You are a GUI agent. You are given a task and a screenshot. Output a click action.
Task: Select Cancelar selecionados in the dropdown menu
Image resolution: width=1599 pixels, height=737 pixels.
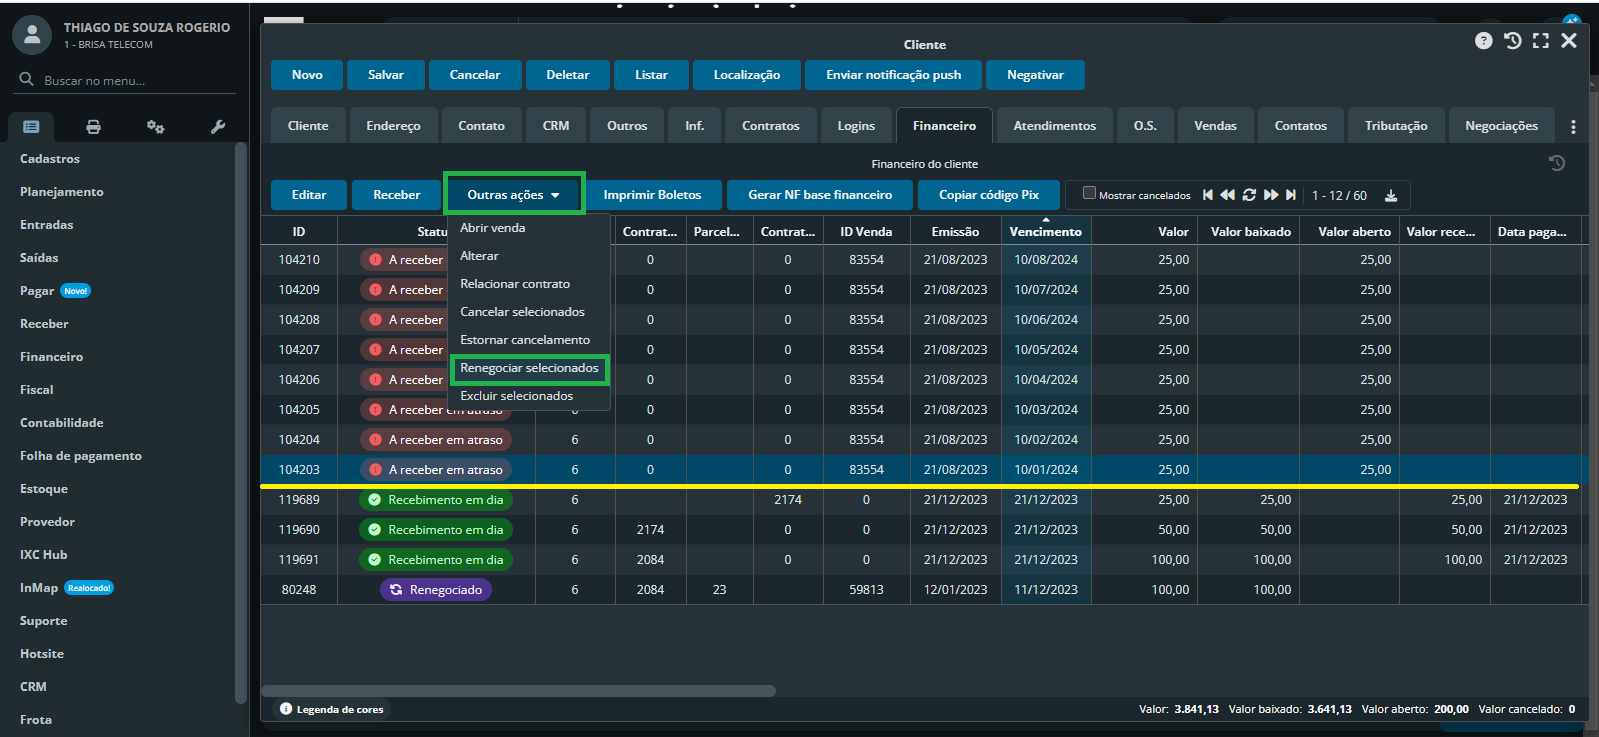tap(522, 312)
